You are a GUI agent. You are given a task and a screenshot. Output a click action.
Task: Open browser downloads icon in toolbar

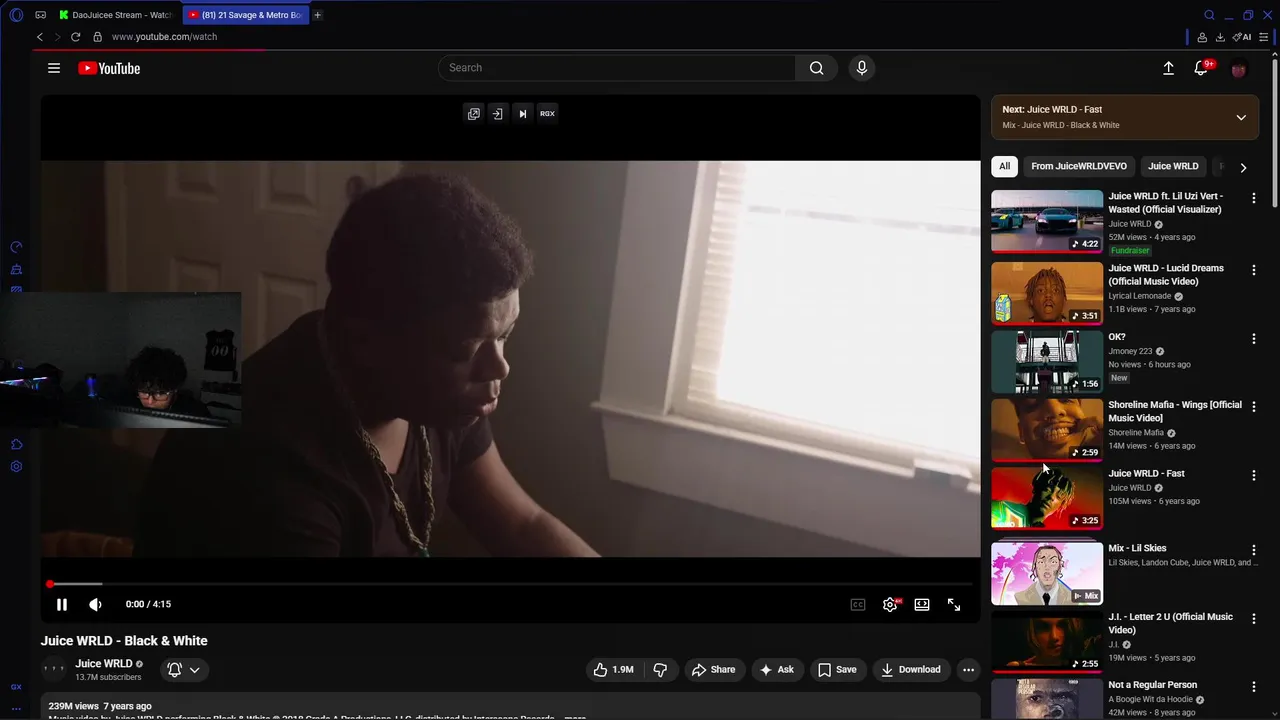[1220, 37]
